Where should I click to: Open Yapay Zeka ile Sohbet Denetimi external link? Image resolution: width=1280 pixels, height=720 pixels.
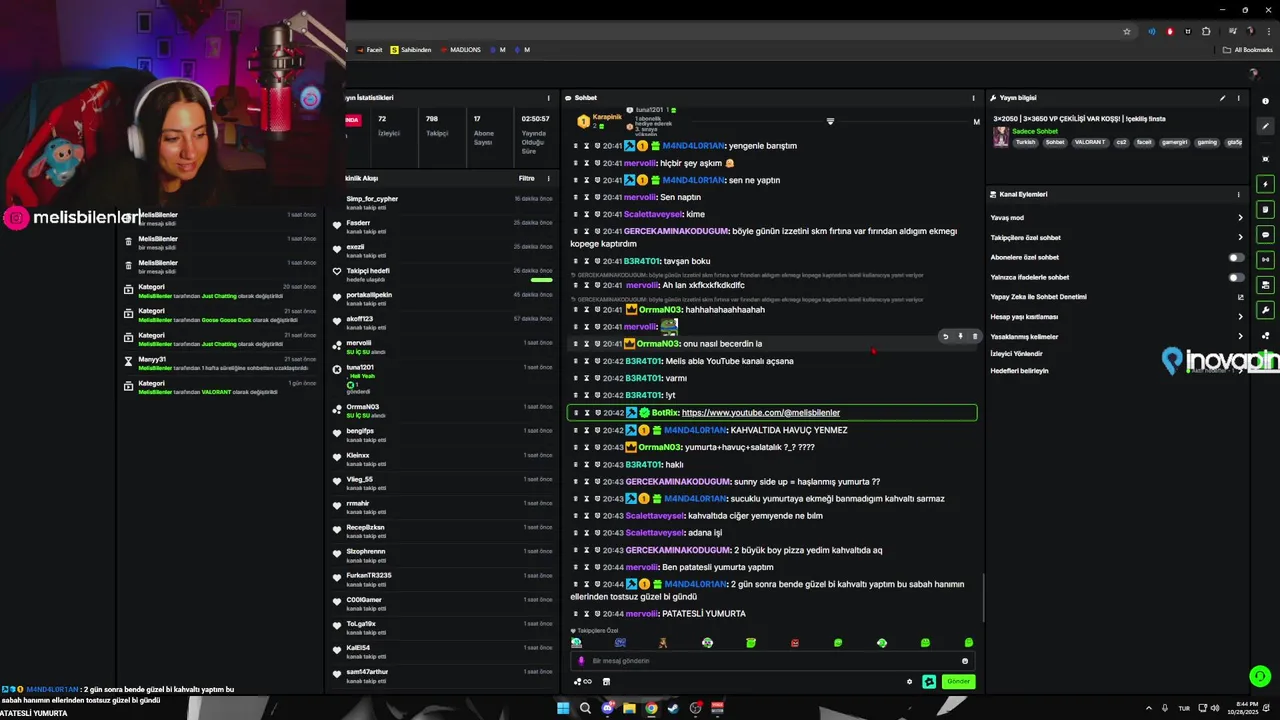(1240, 297)
